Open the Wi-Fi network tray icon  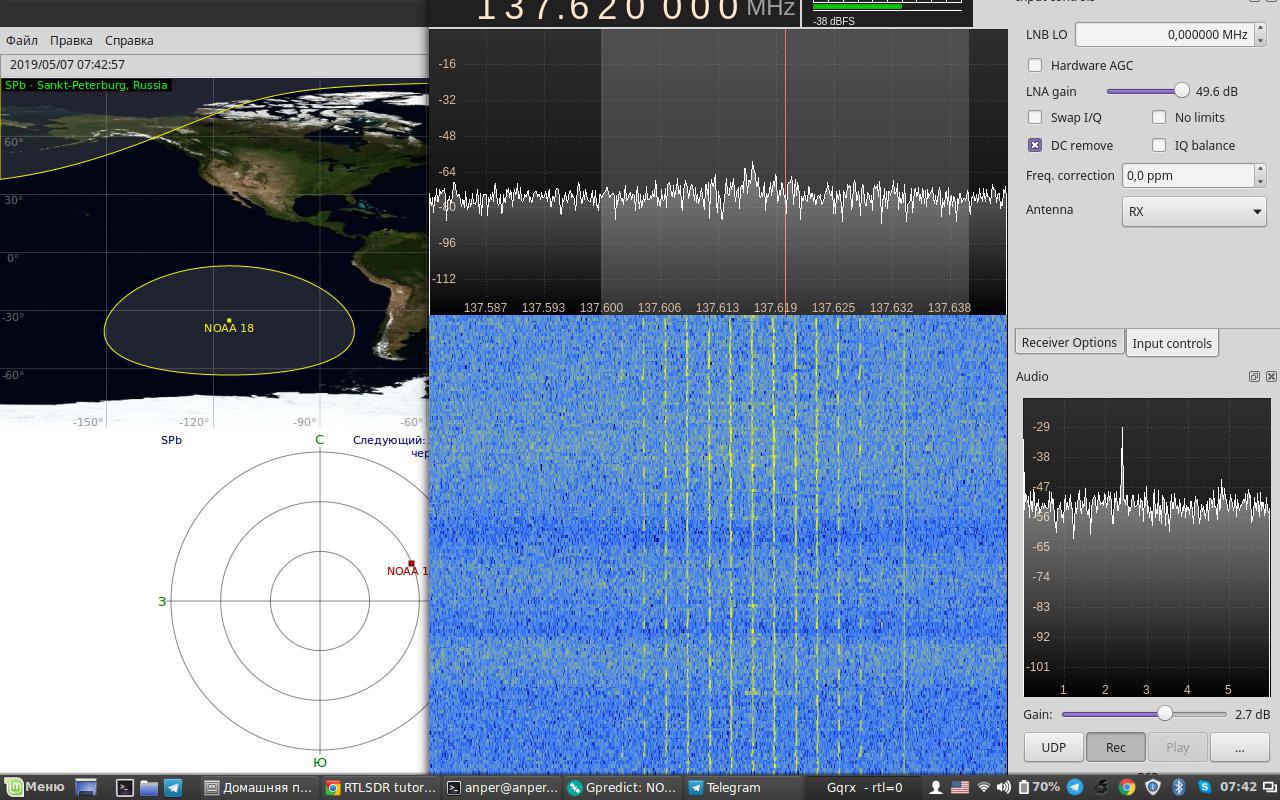tap(983, 788)
